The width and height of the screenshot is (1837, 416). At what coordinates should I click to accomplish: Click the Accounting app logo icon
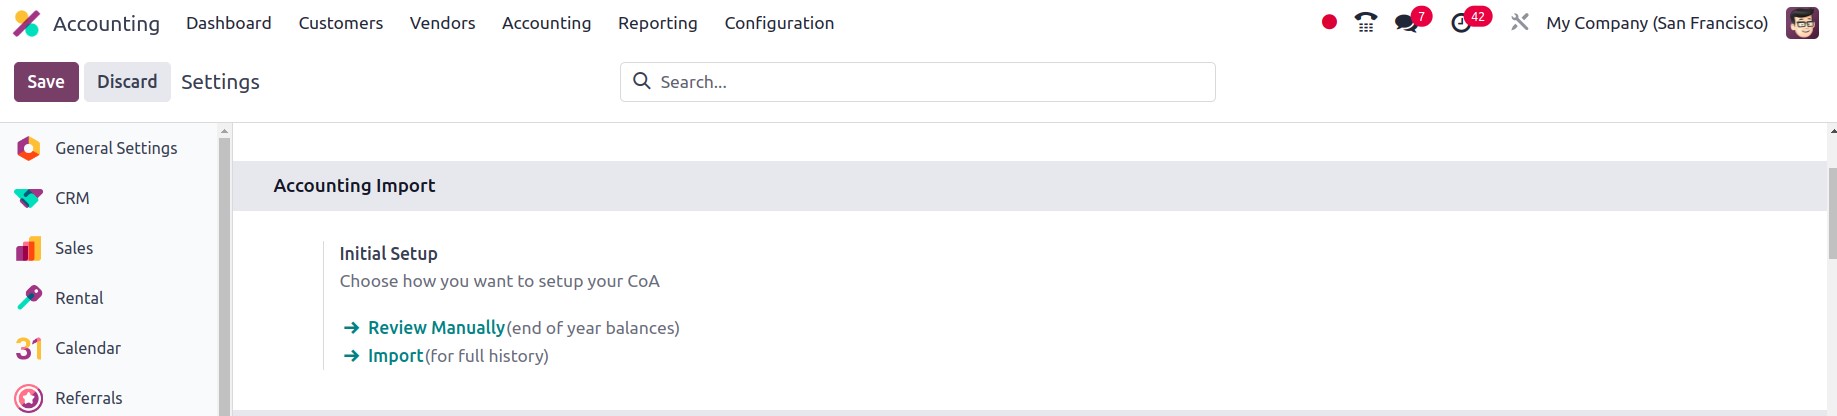tap(27, 23)
